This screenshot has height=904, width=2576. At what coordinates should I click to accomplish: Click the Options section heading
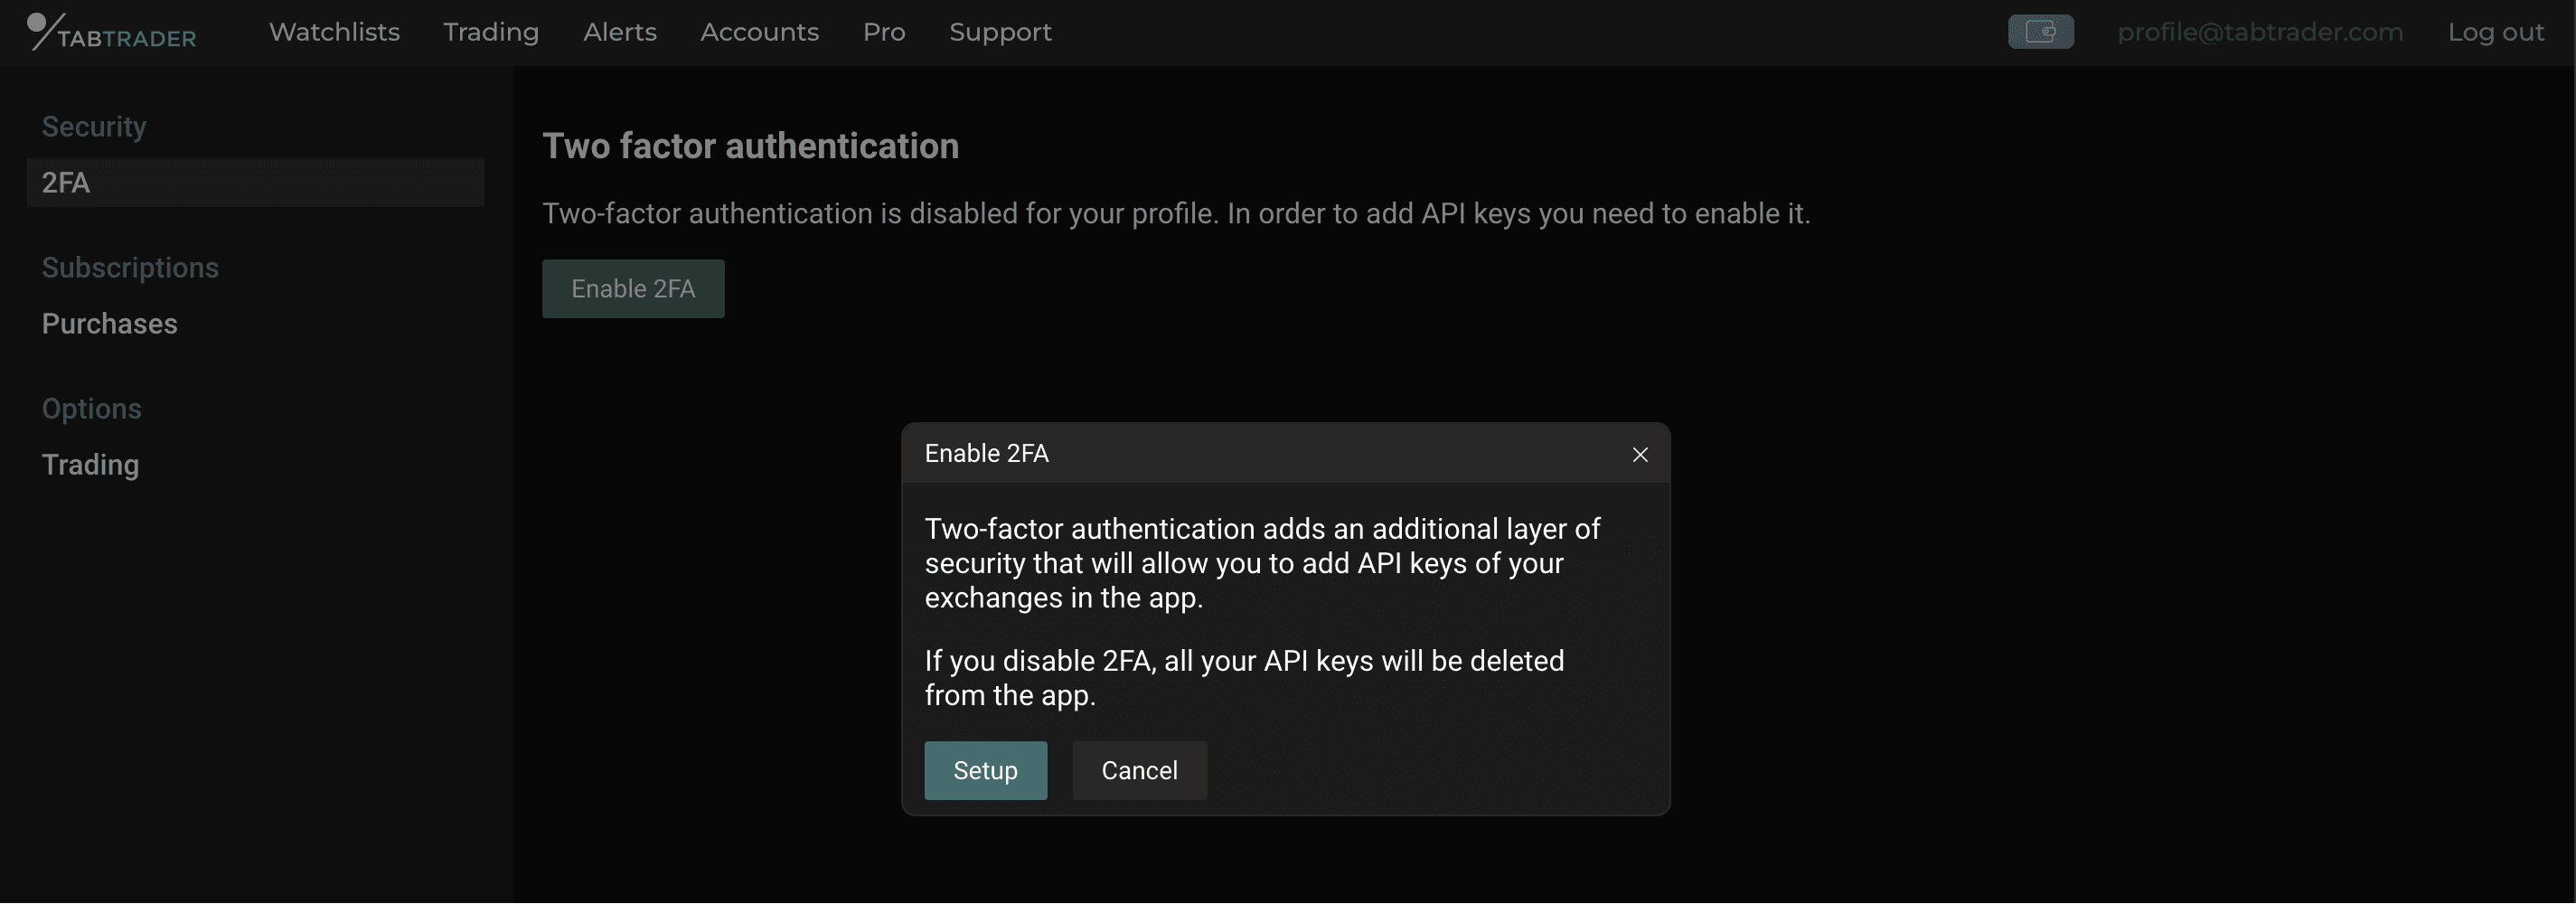pos(91,409)
